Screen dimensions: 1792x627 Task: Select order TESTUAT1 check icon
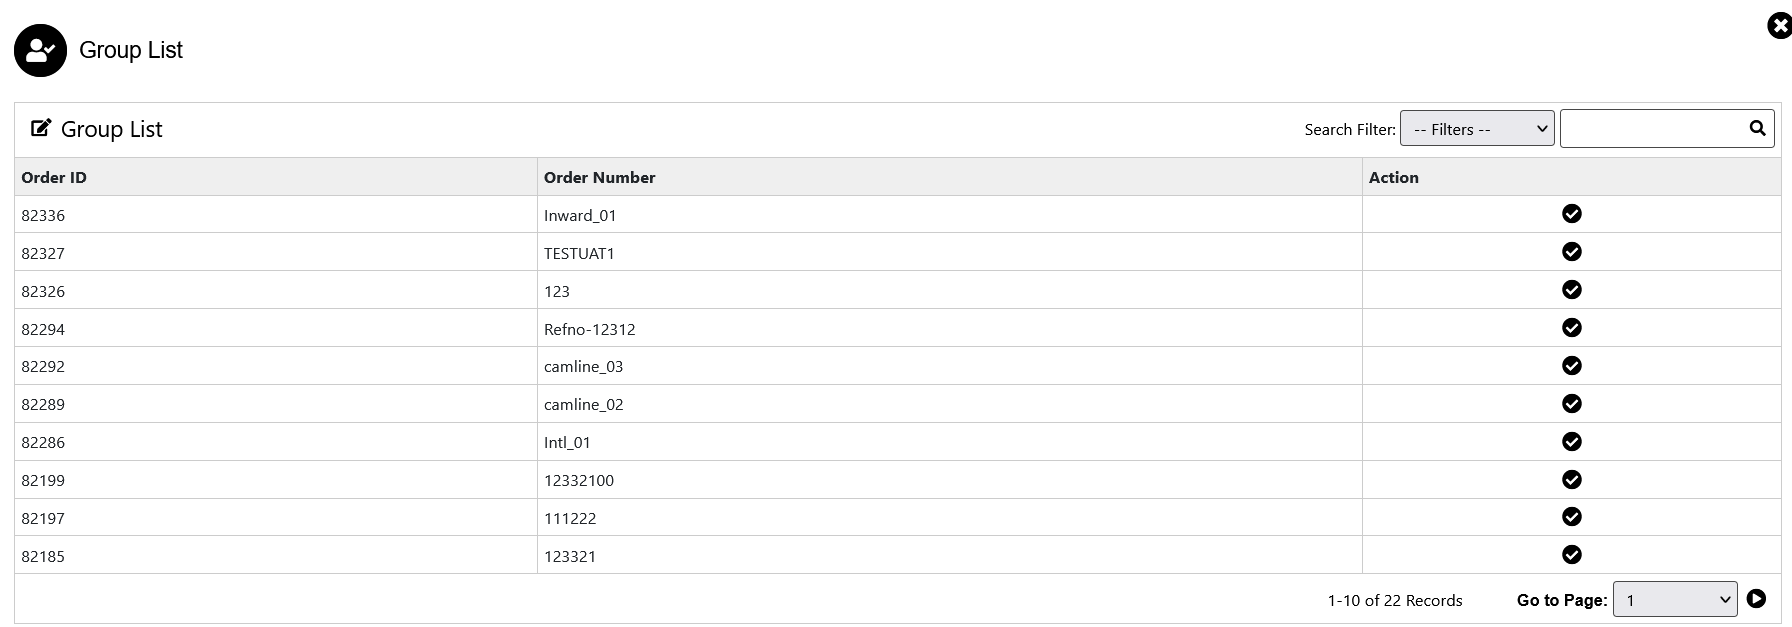point(1572,252)
